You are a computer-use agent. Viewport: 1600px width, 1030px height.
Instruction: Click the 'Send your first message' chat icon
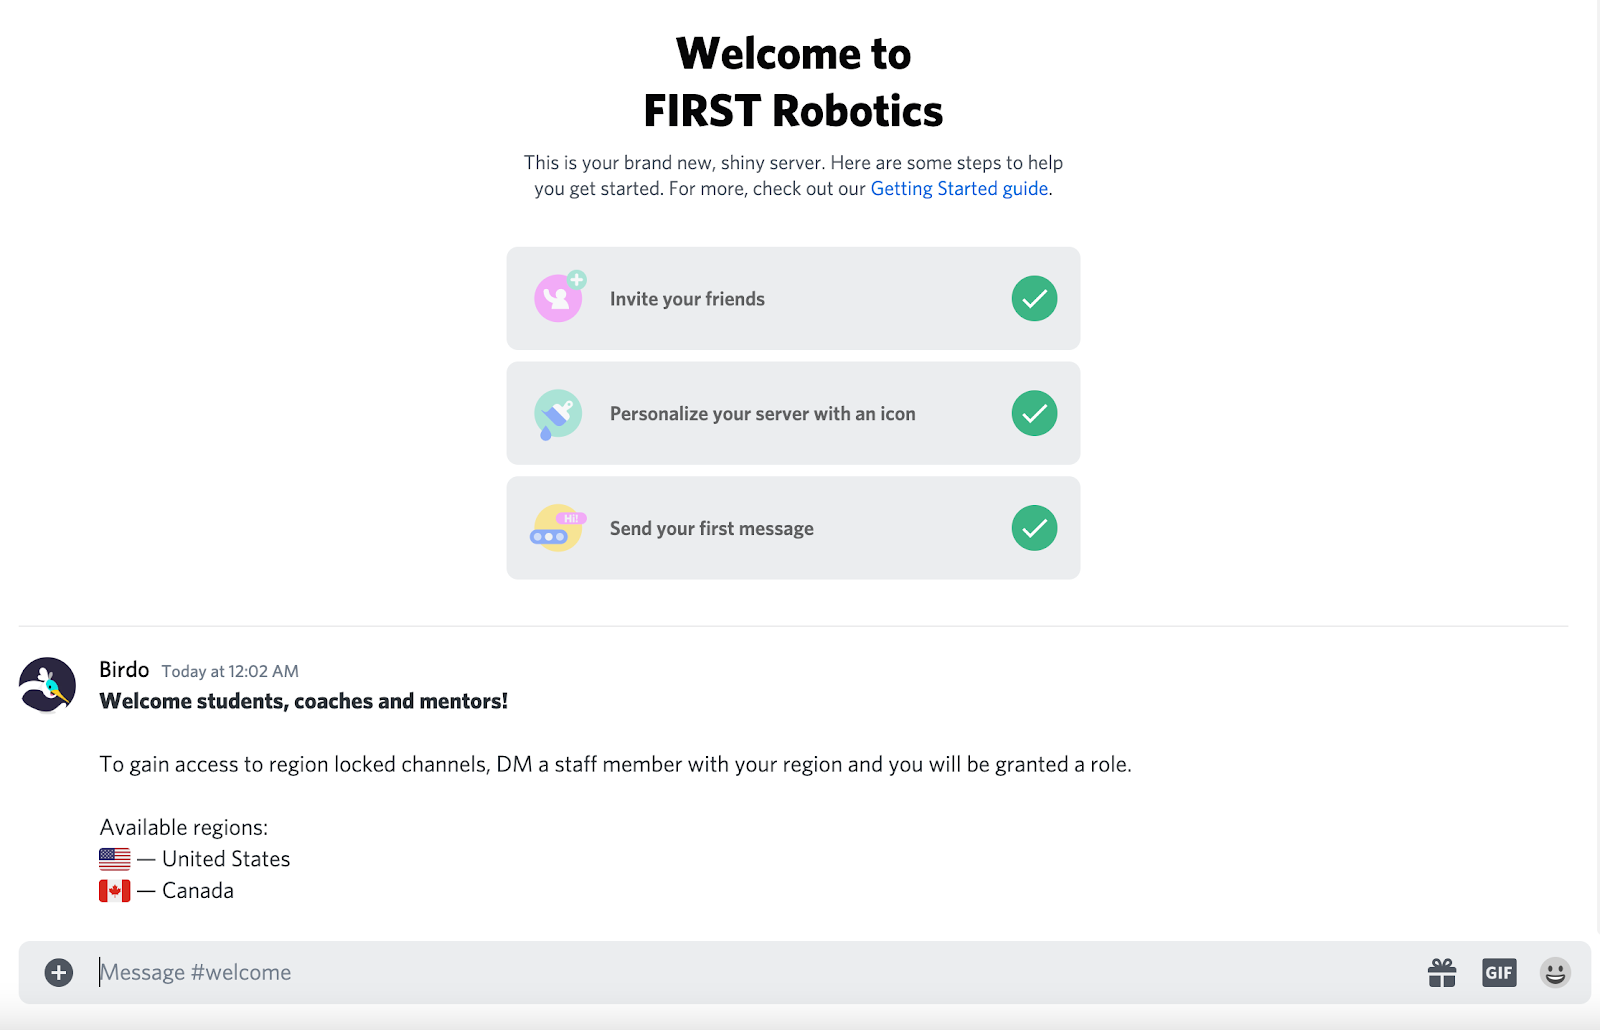(558, 528)
